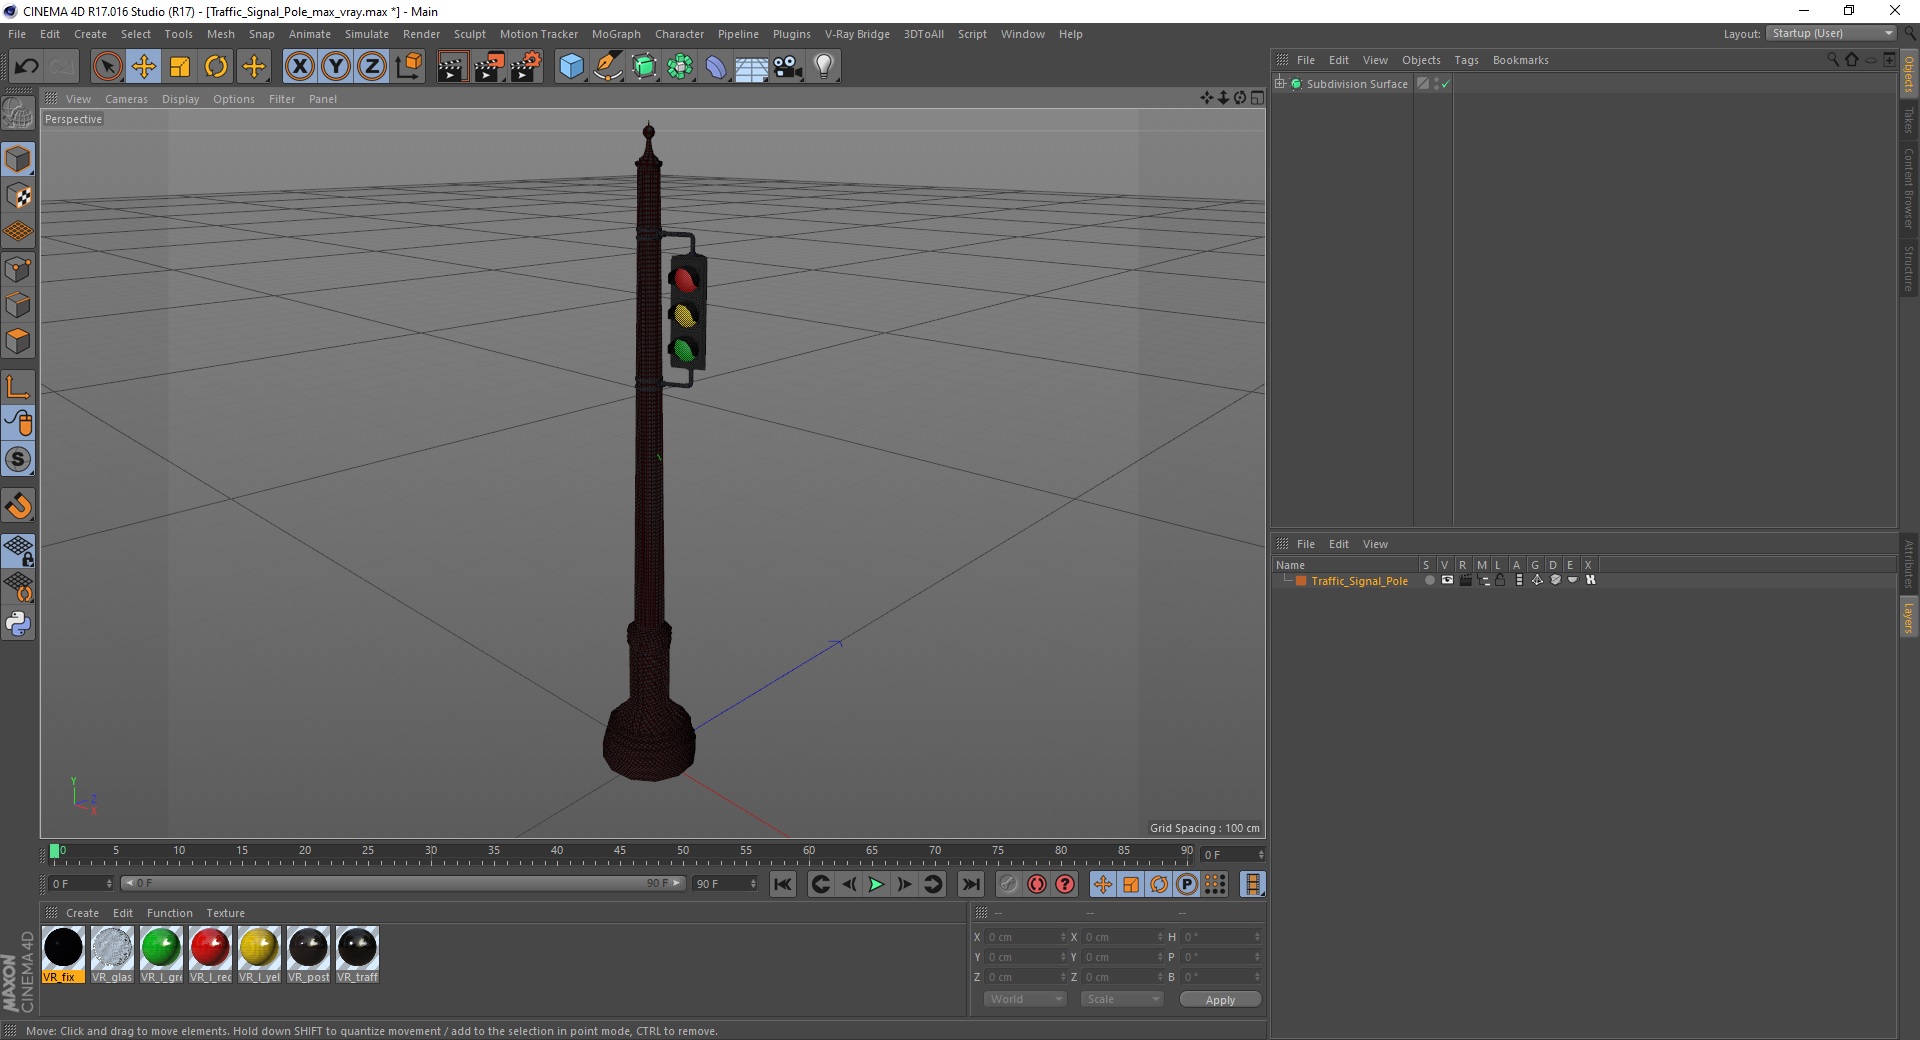This screenshot has width=1920, height=1040.
Task: Click Render View clapperboard icon
Action: [452, 67]
